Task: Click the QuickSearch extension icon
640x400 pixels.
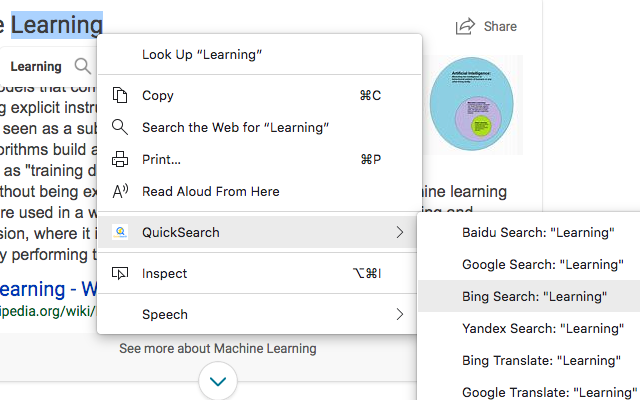Action: tap(120, 233)
